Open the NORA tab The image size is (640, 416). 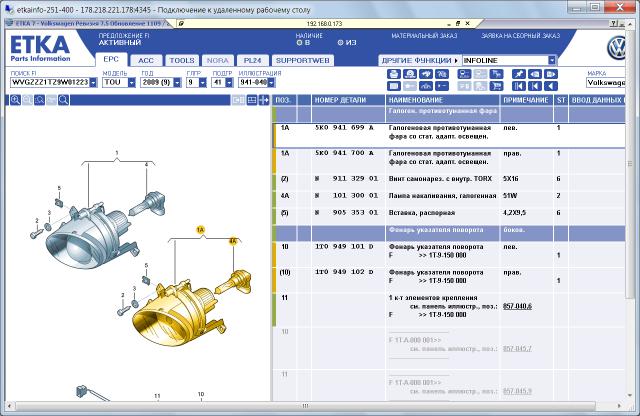(x=218, y=60)
